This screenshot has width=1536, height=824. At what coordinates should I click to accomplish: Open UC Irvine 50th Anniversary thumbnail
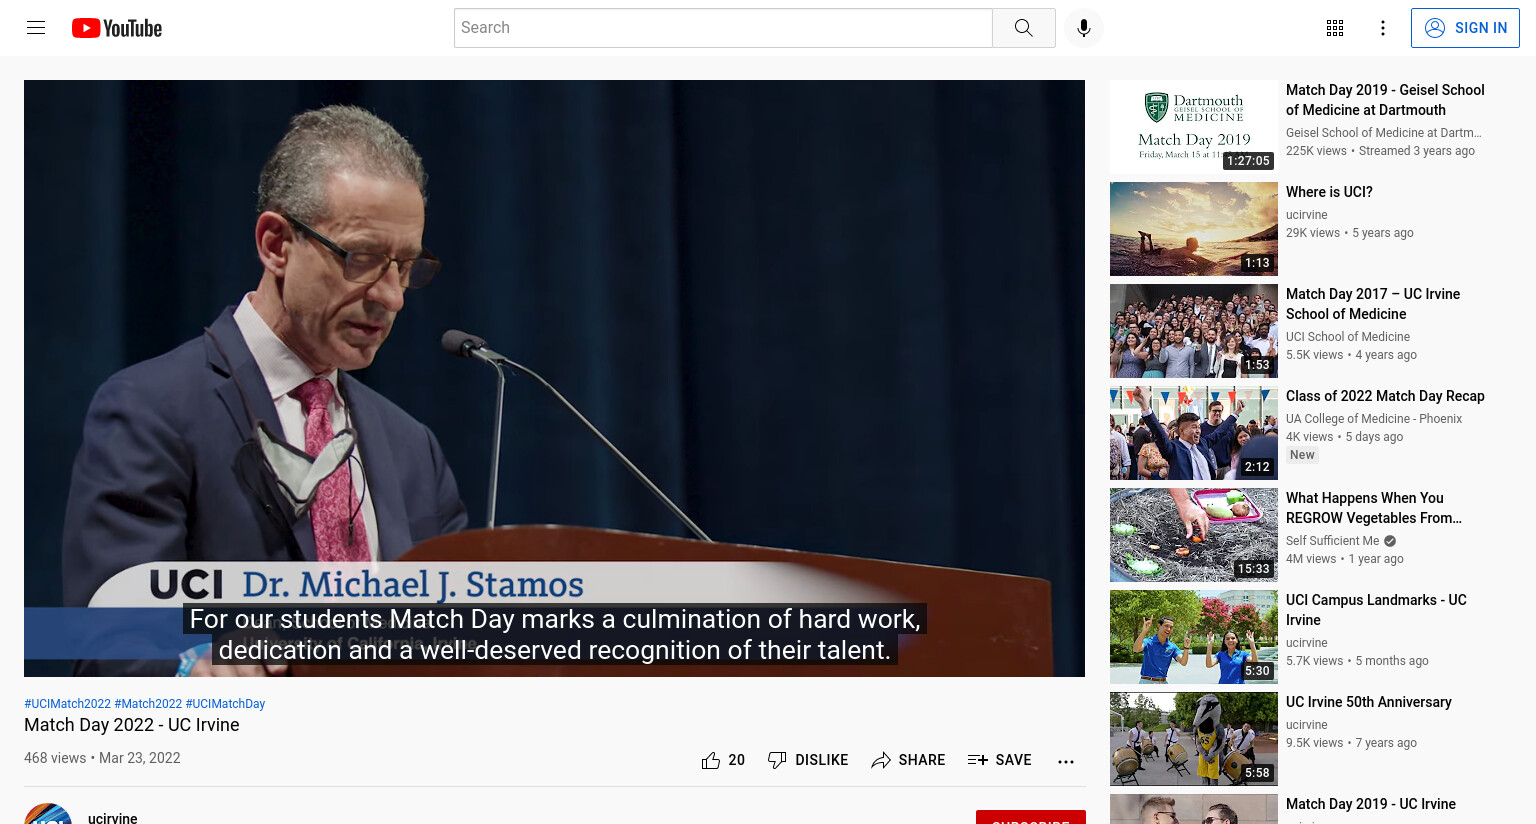tap(1194, 739)
